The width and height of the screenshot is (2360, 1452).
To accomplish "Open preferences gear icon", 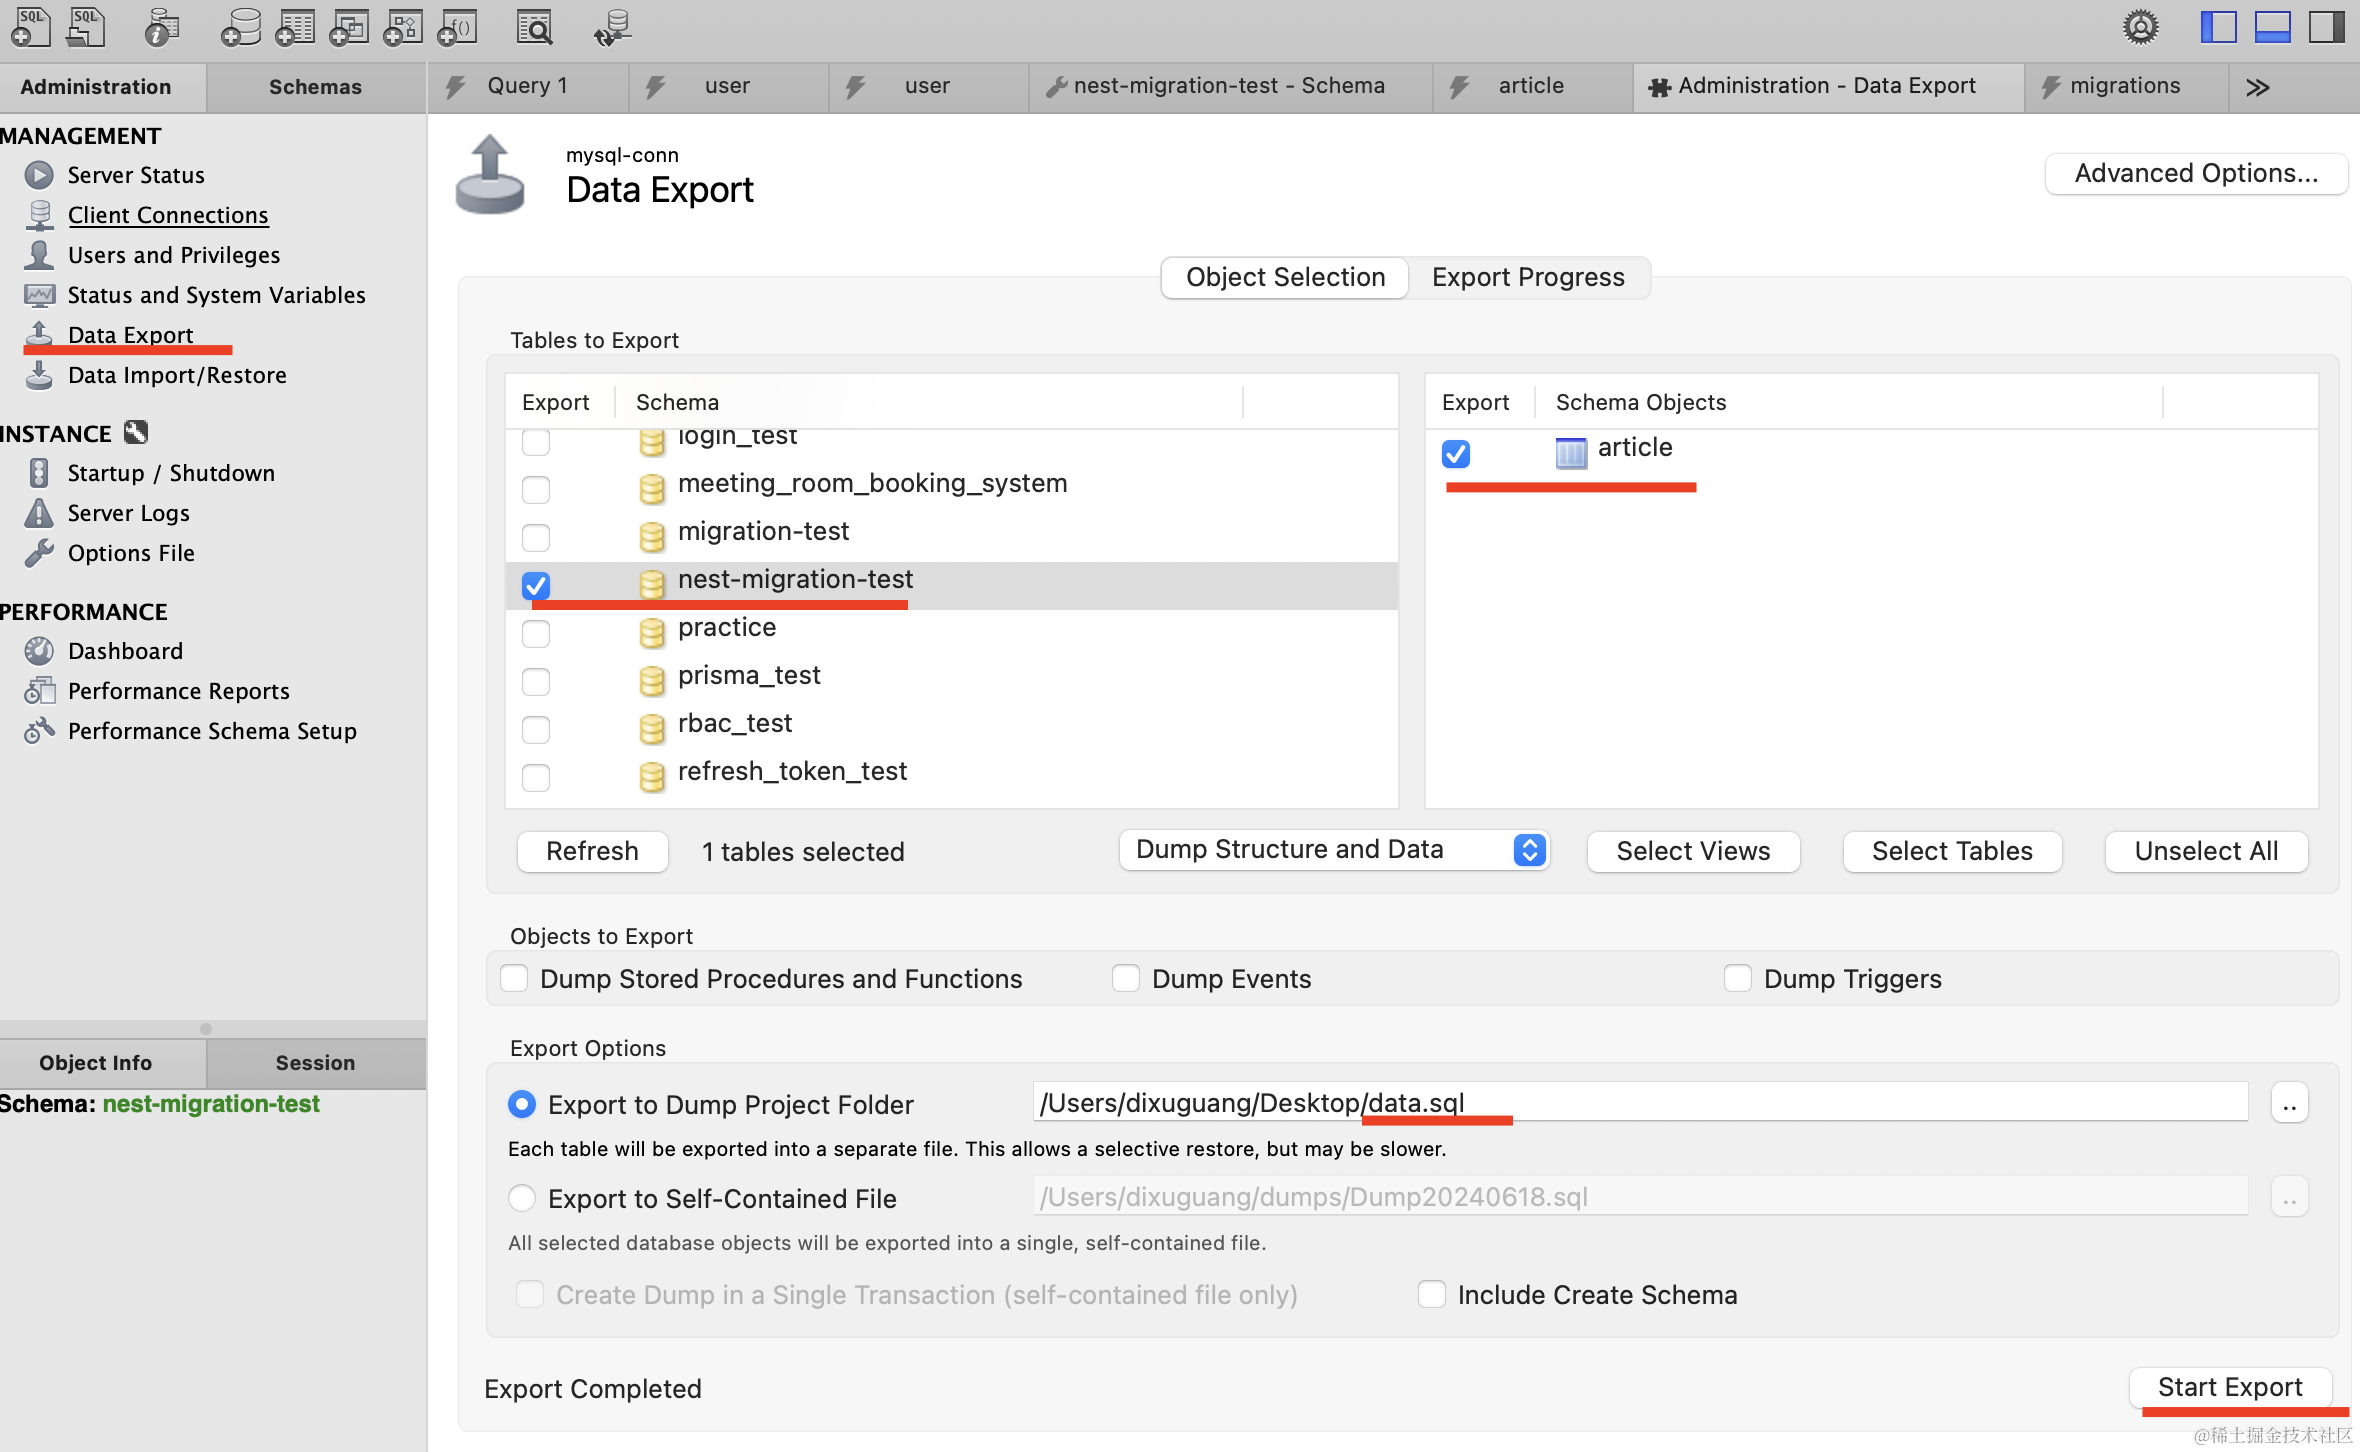I will point(2140,28).
